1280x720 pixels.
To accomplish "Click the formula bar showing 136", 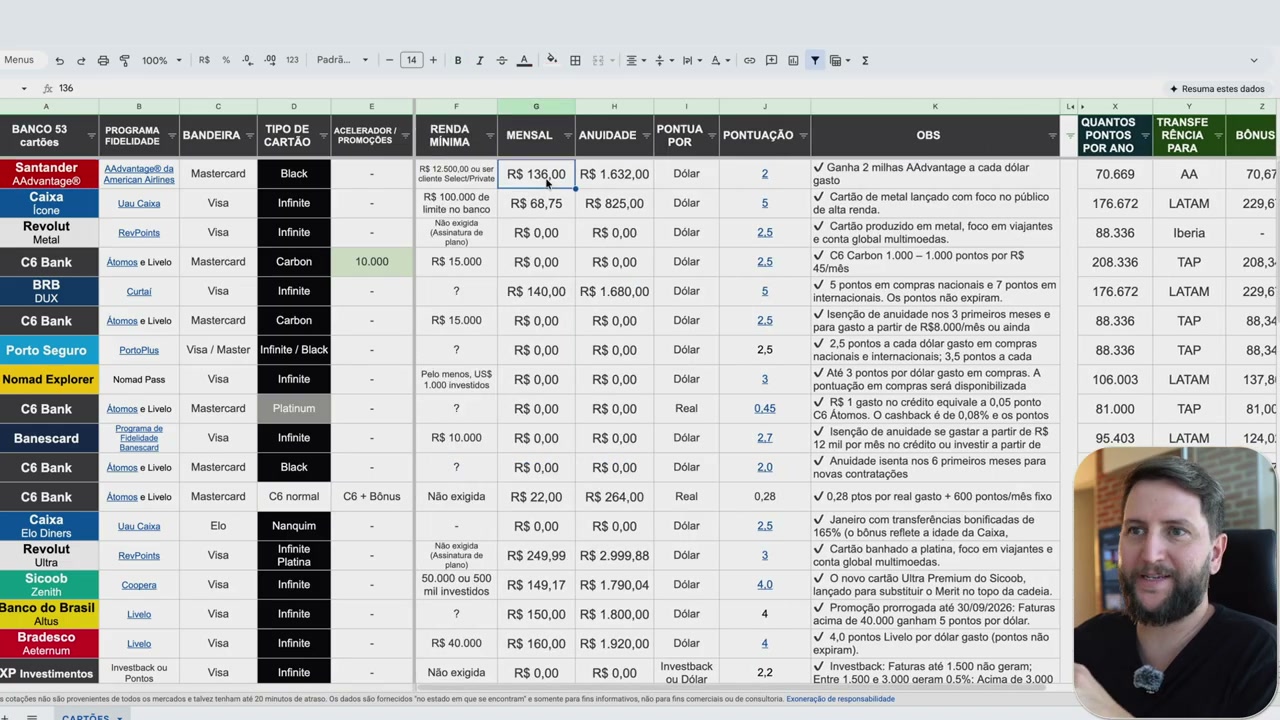I will coord(600,88).
